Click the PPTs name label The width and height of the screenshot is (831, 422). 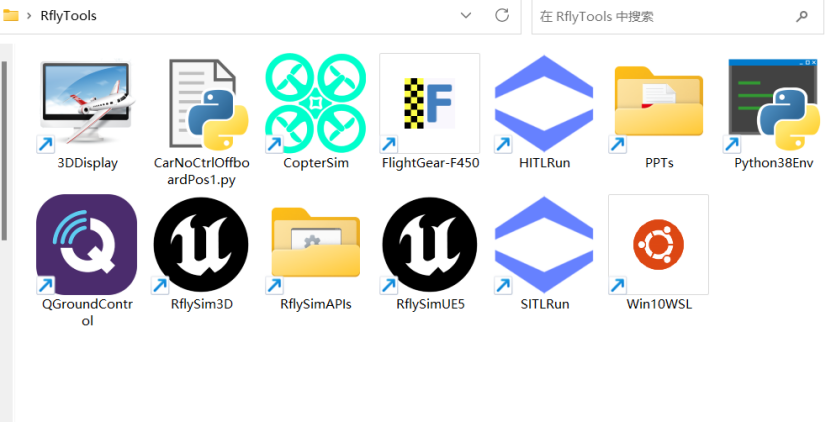click(659, 163)
